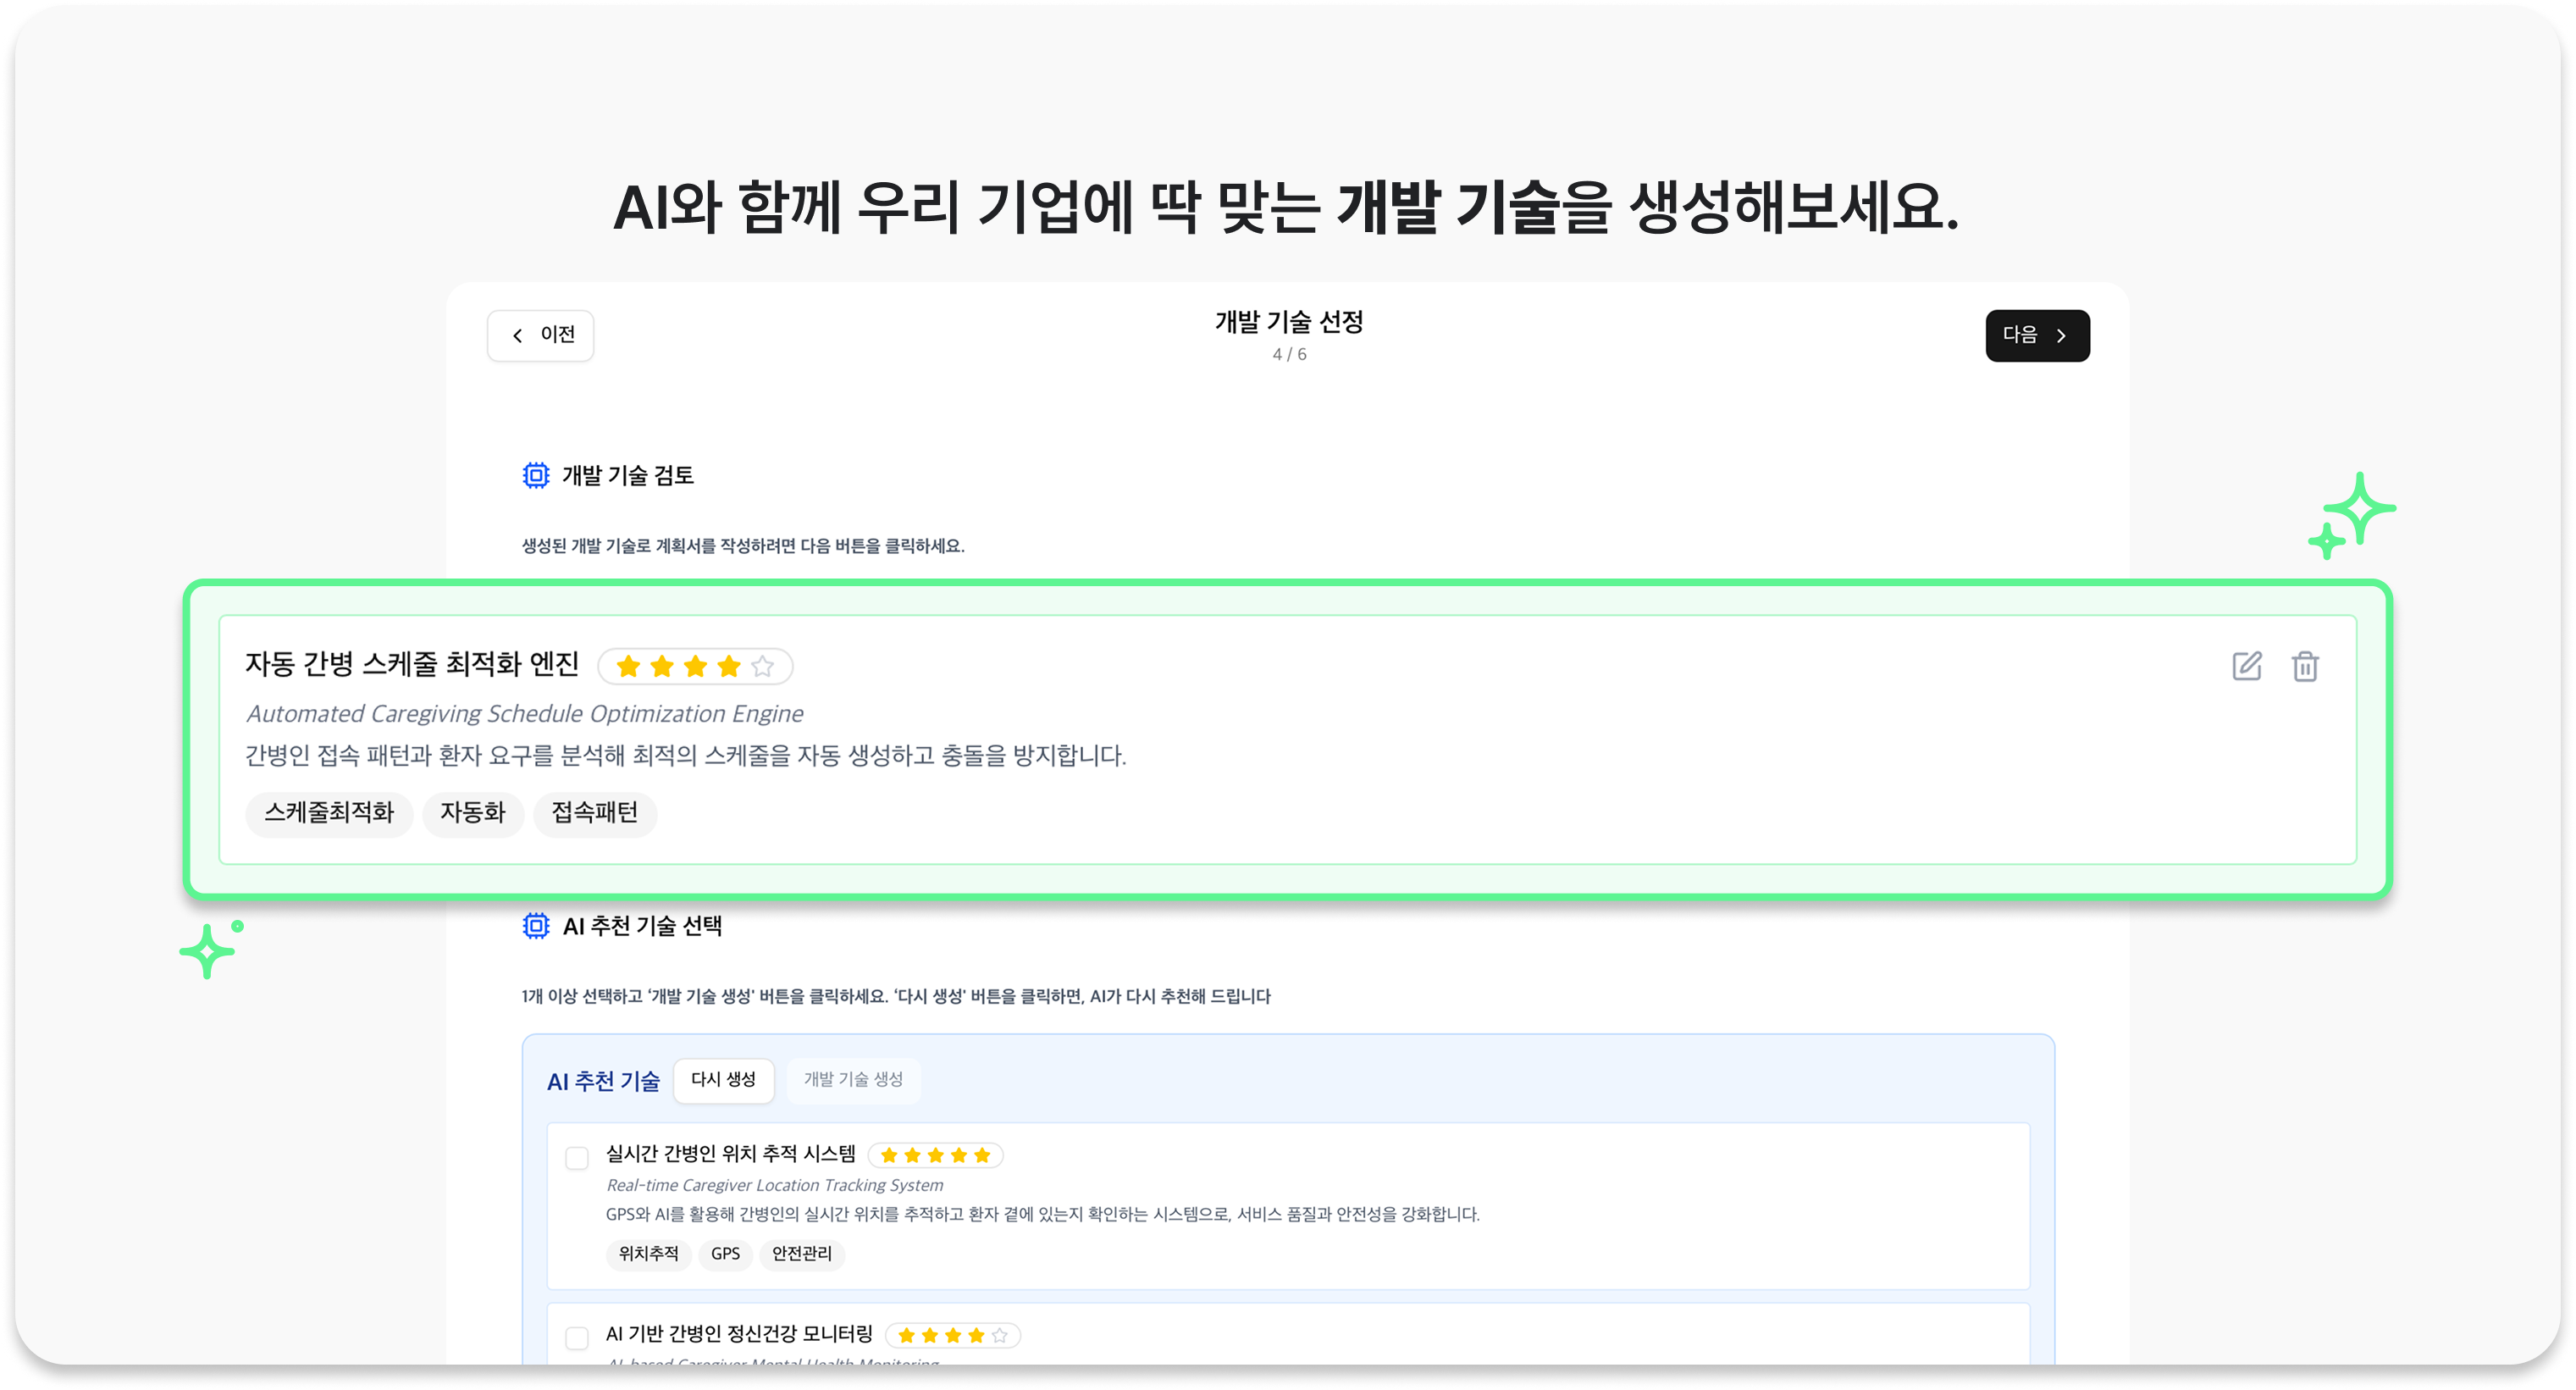Click the edit pencil icon on highlighted card
This screenshot has height=1390, width=2576.
(x=2246, y=666)
